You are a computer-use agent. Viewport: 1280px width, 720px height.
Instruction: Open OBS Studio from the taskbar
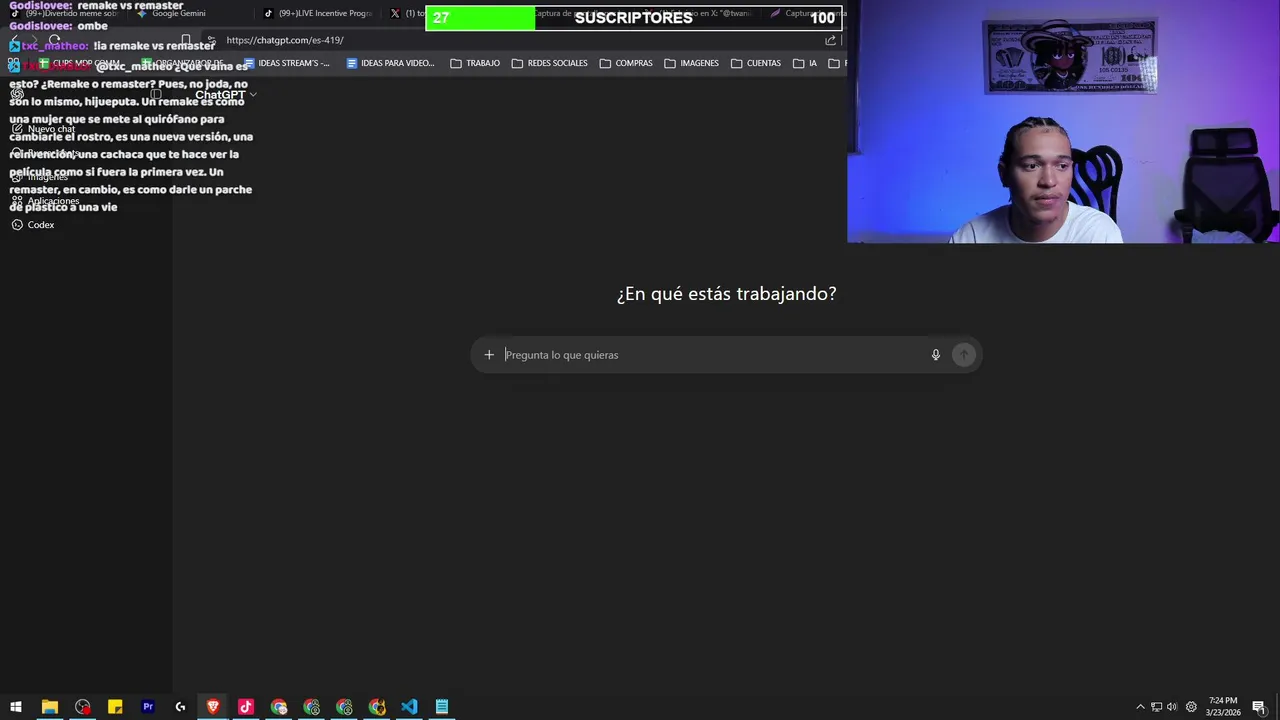click(x=82, y=707)
